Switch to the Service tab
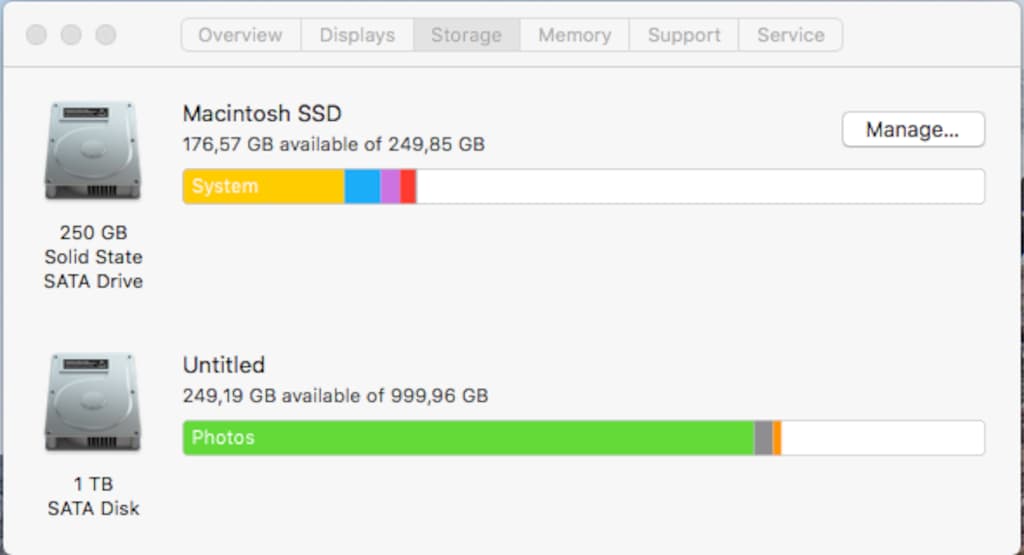The image size is (1024, 555). (x=790, y=35)
